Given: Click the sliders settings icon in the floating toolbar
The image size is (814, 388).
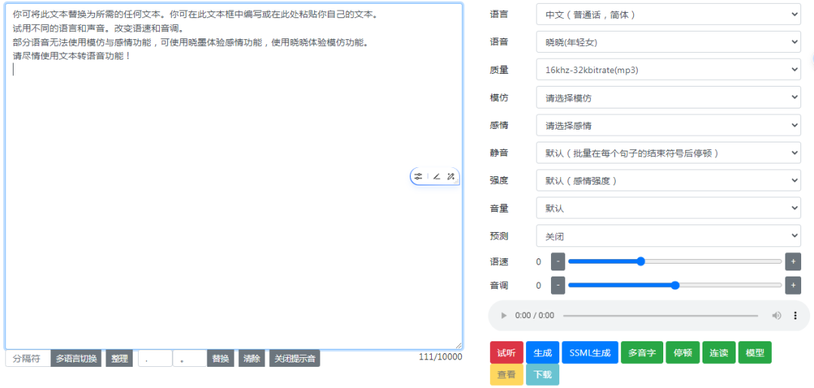Looking at the screenshot, I should (418, 176).
